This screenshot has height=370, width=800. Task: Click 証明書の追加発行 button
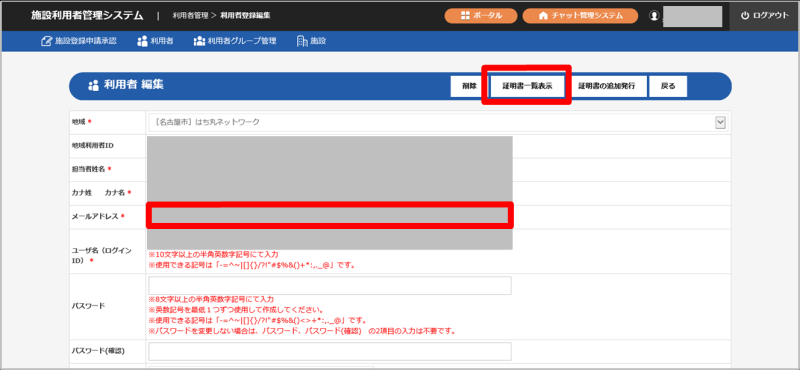tap(607, 86)
